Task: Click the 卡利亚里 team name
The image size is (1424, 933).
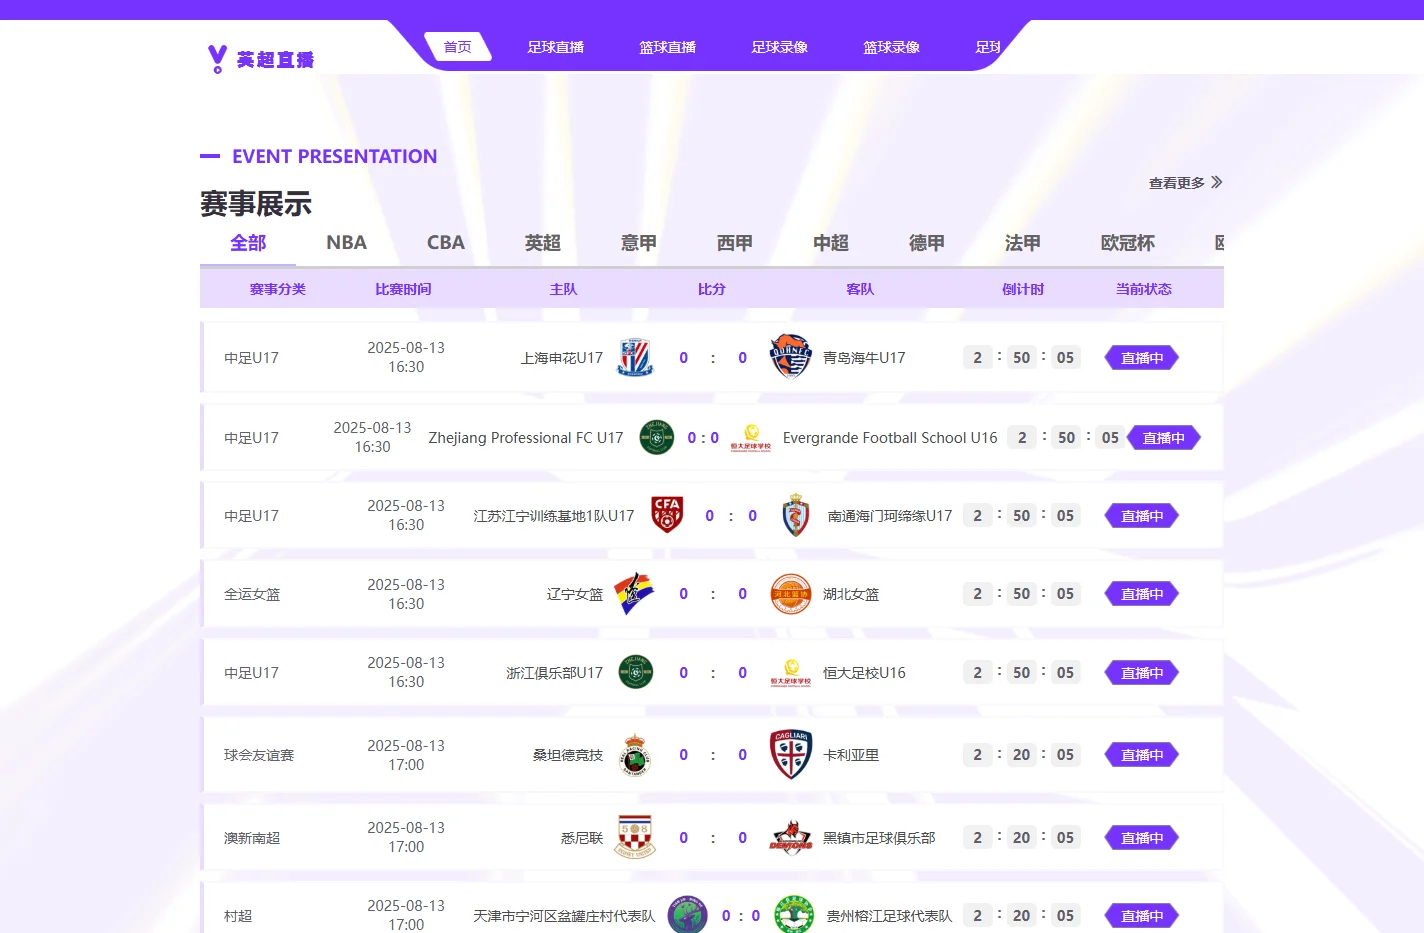Action: (851, 755)
